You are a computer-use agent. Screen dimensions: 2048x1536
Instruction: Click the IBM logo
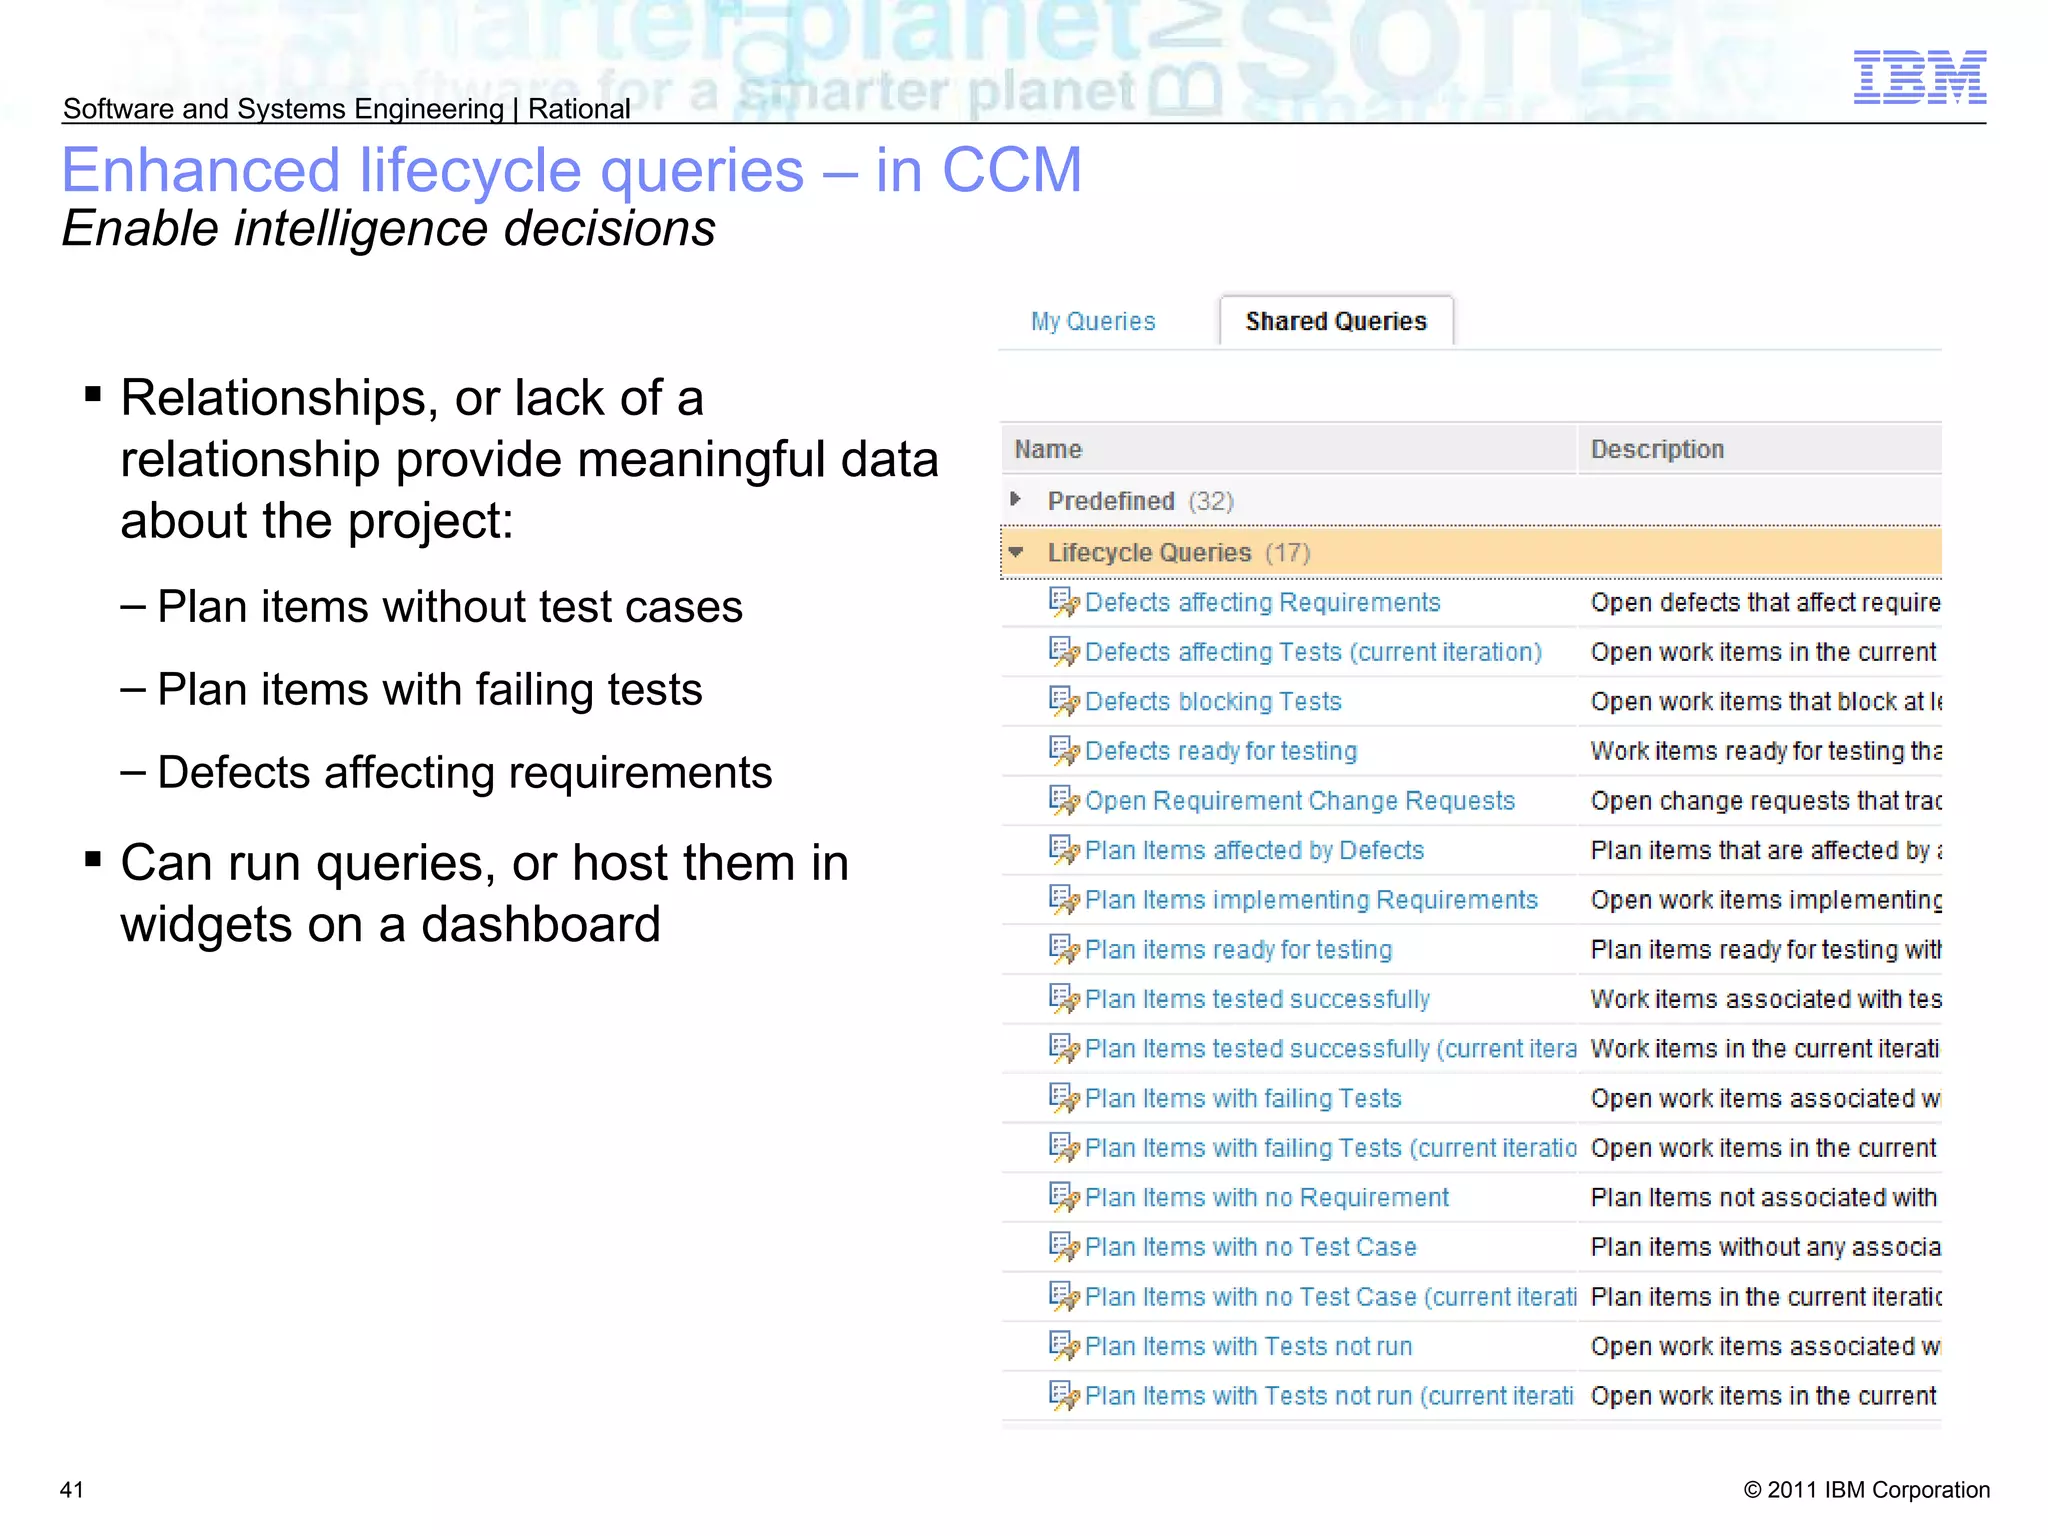1920,77
